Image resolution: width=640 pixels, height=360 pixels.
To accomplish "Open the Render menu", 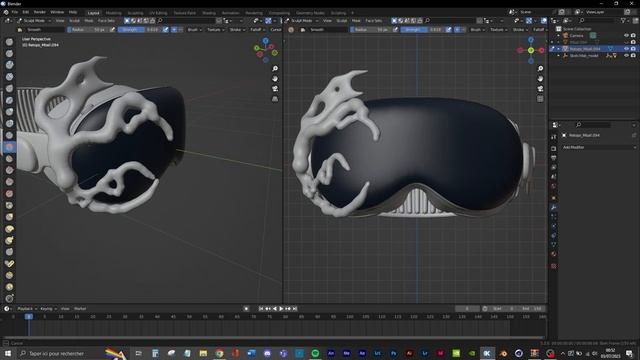I will tap(40, 12).
